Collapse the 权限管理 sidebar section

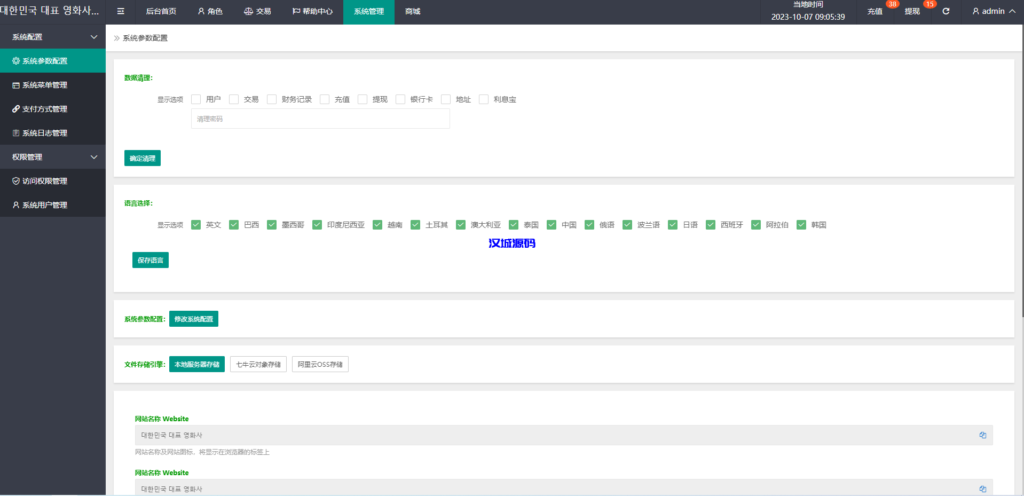(94, 157)
